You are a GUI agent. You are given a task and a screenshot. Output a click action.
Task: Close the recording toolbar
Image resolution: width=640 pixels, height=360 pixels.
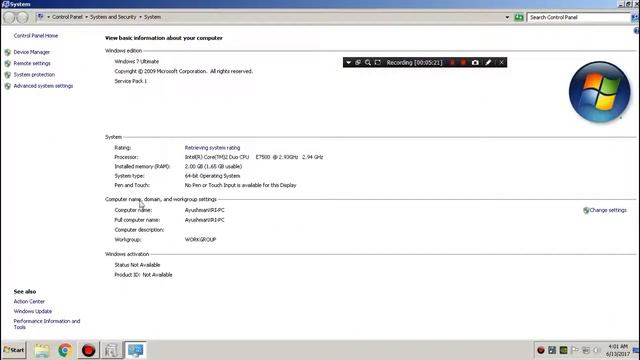(501, 62)
